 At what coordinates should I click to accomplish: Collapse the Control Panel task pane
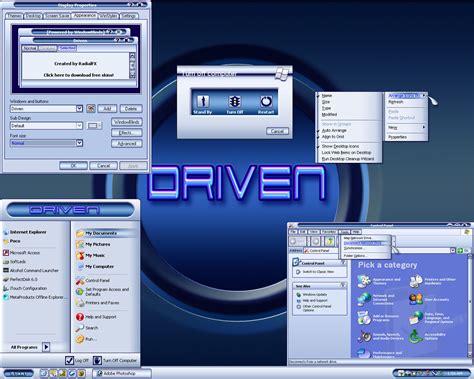click(x=343, y=263)
